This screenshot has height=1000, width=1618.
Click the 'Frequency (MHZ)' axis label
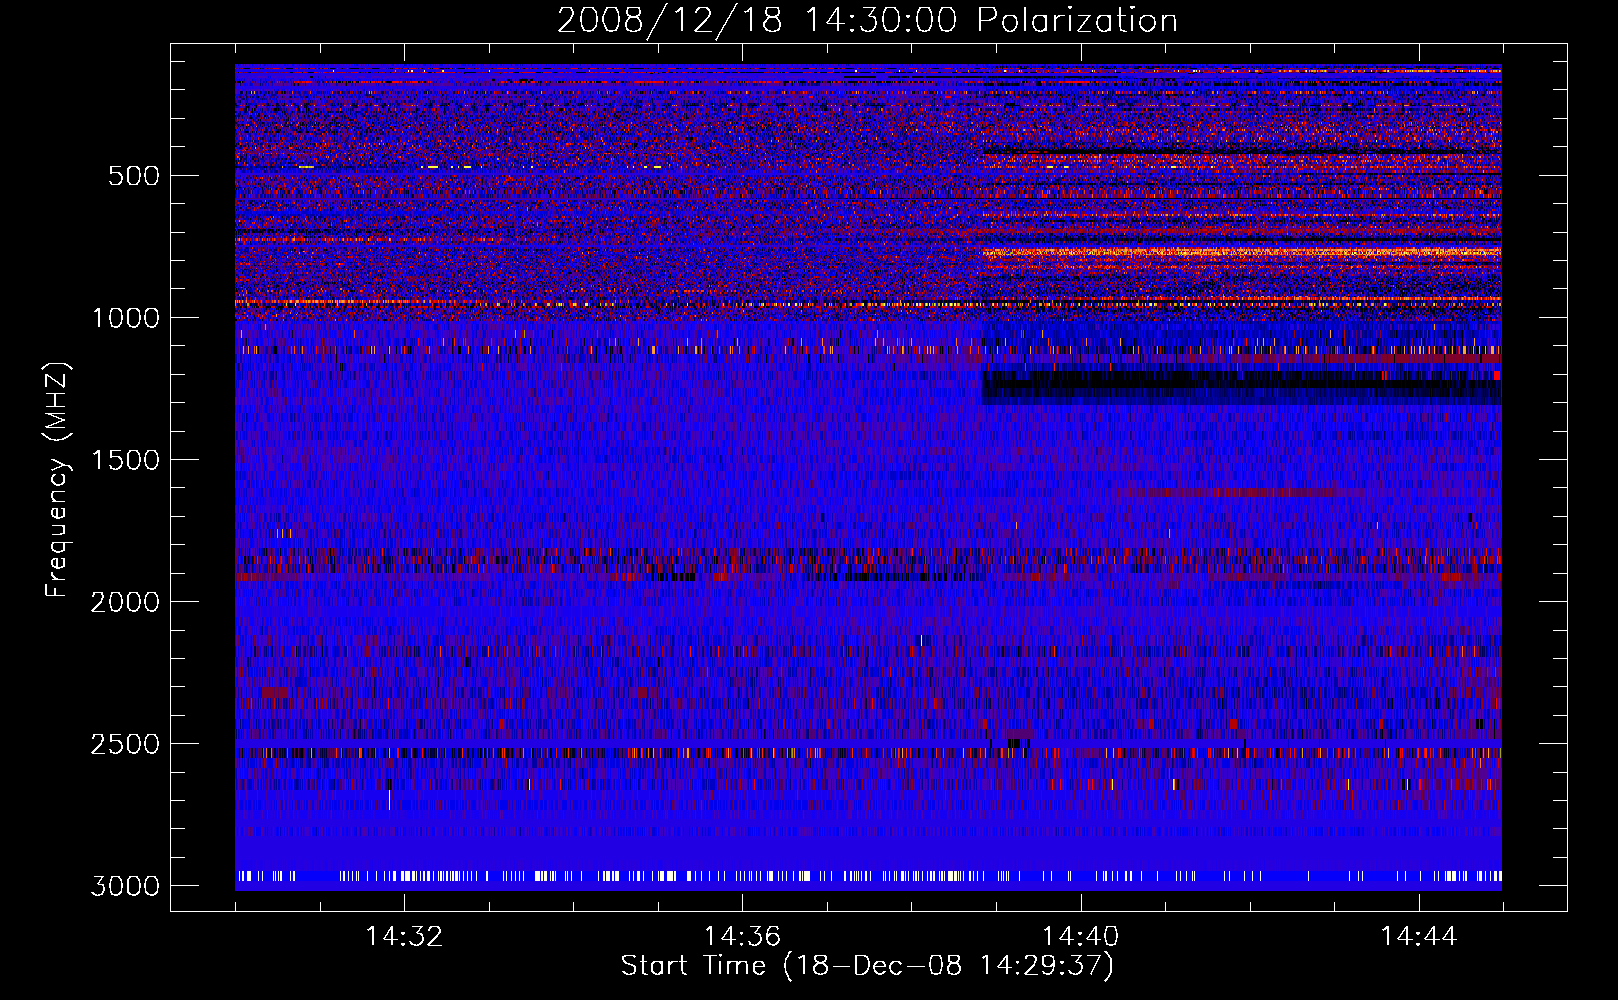click(58, 480)
